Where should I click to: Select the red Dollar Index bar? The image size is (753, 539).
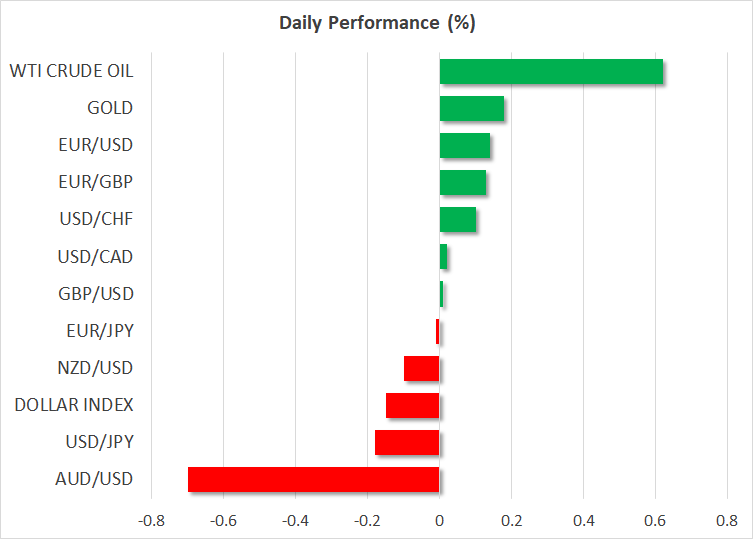coord(412,405)
